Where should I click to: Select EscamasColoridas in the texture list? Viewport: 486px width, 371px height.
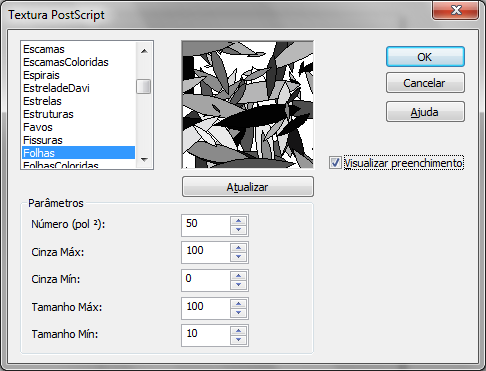[x=79, y=62]
